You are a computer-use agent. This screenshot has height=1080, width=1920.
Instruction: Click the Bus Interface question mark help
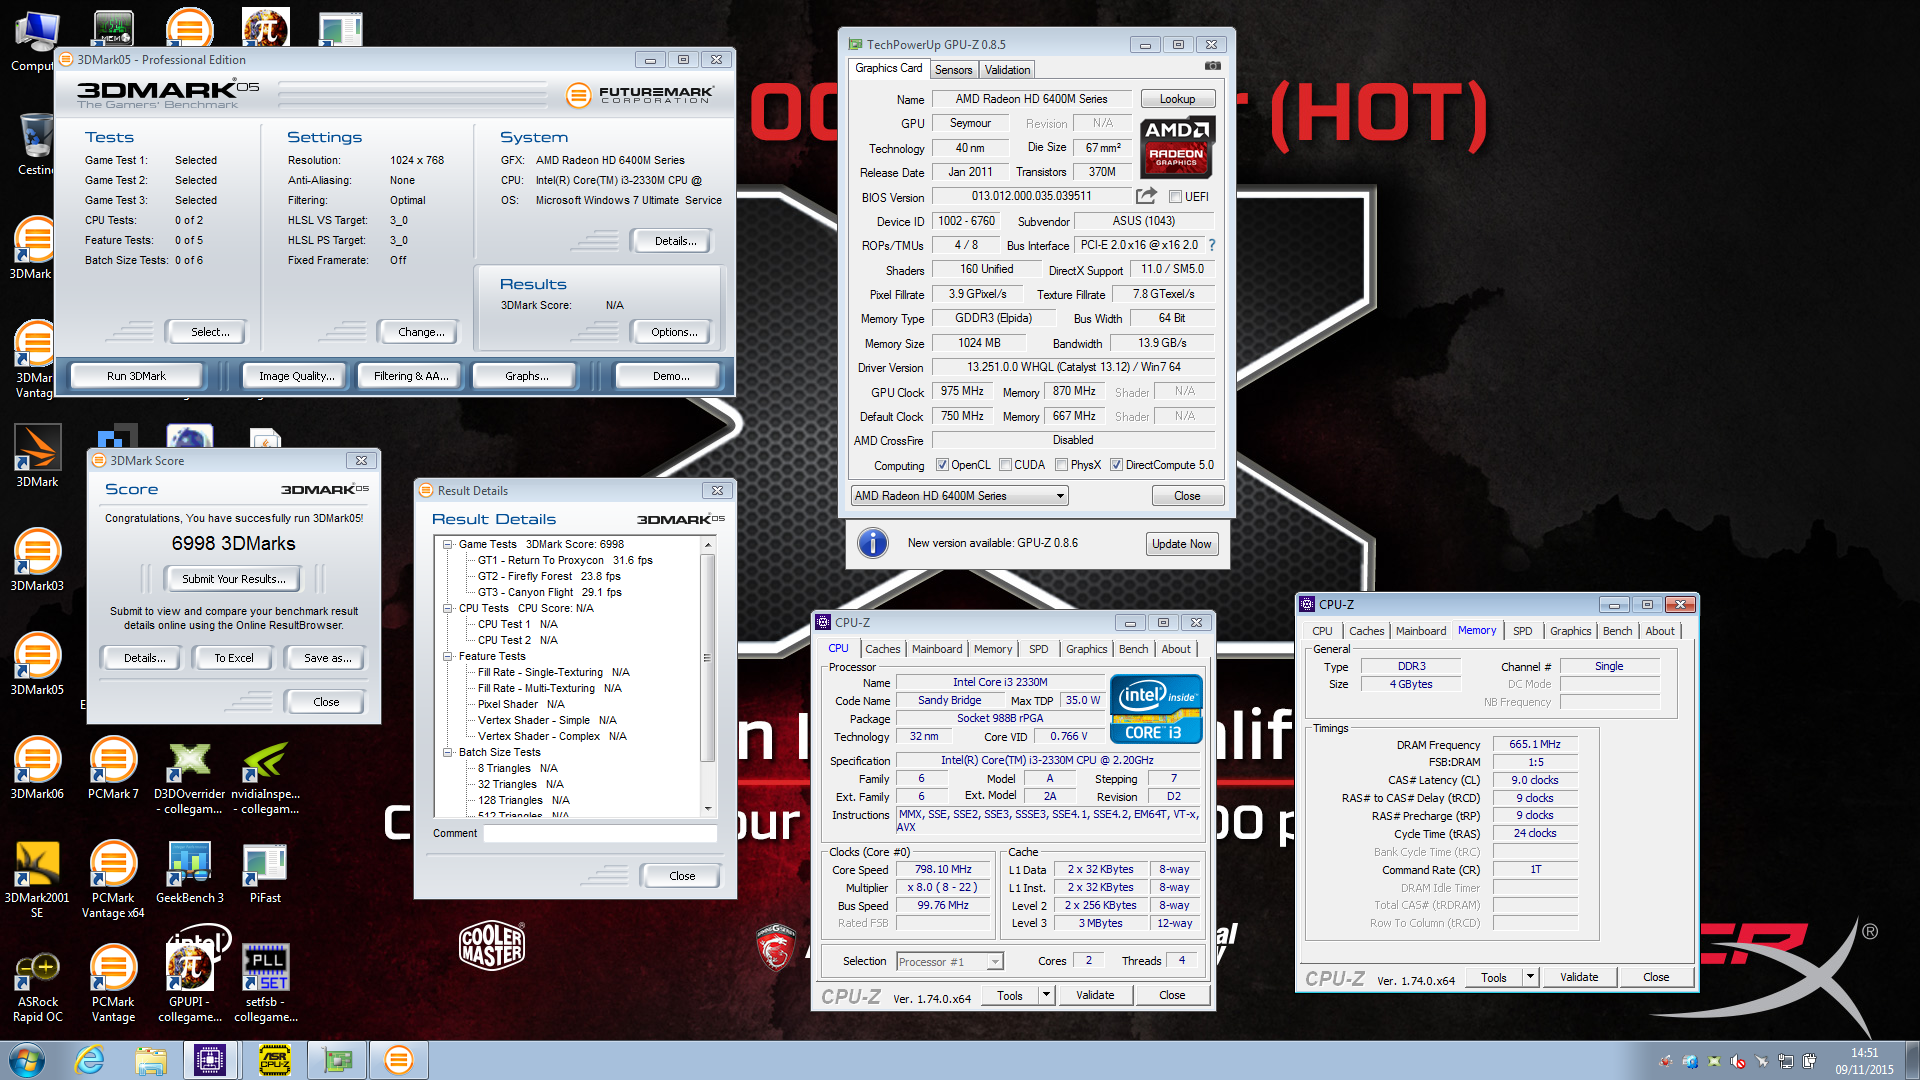[x=1212, y=245]
